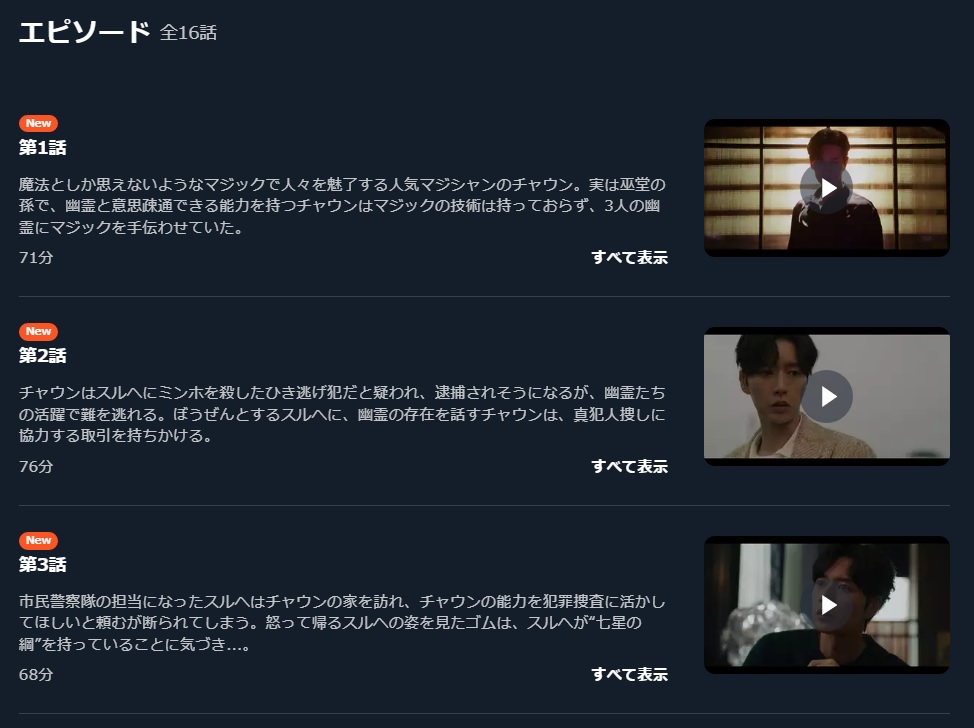The image size is (974, 728).
Task: Expand episode 2 description with すべて表示
Action: click(629, 466)
